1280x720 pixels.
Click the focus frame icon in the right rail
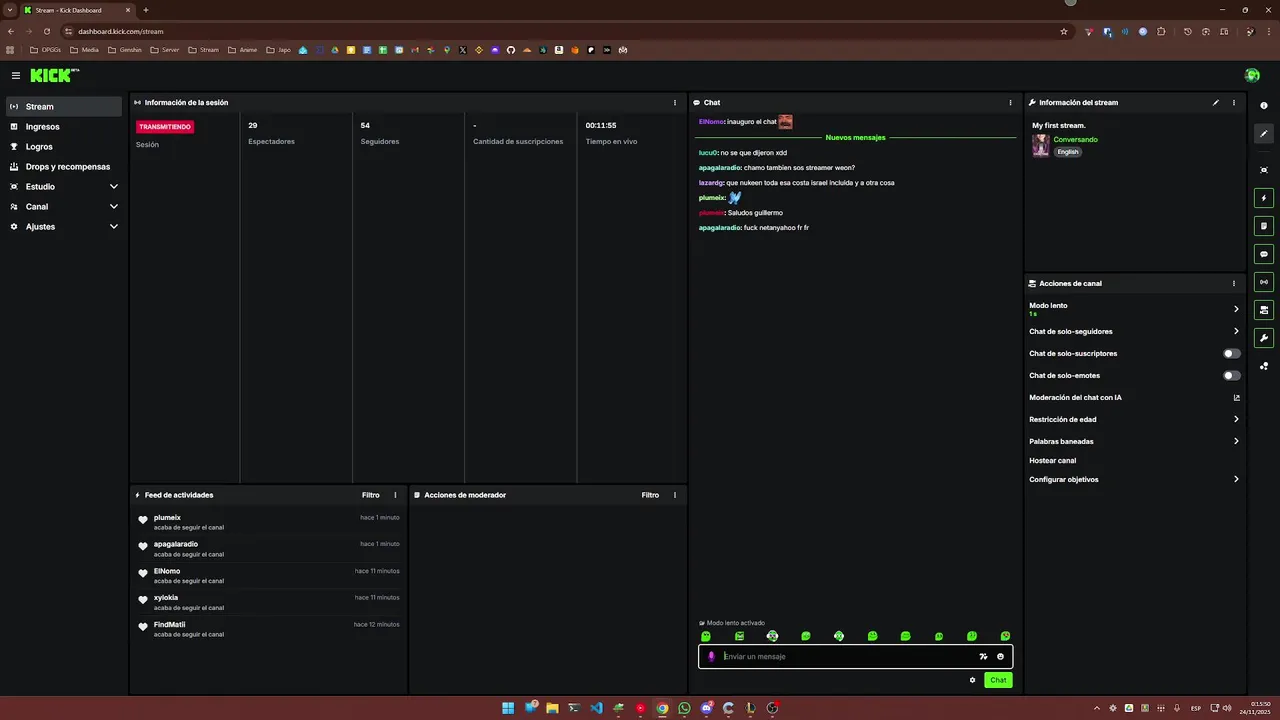1264,170
